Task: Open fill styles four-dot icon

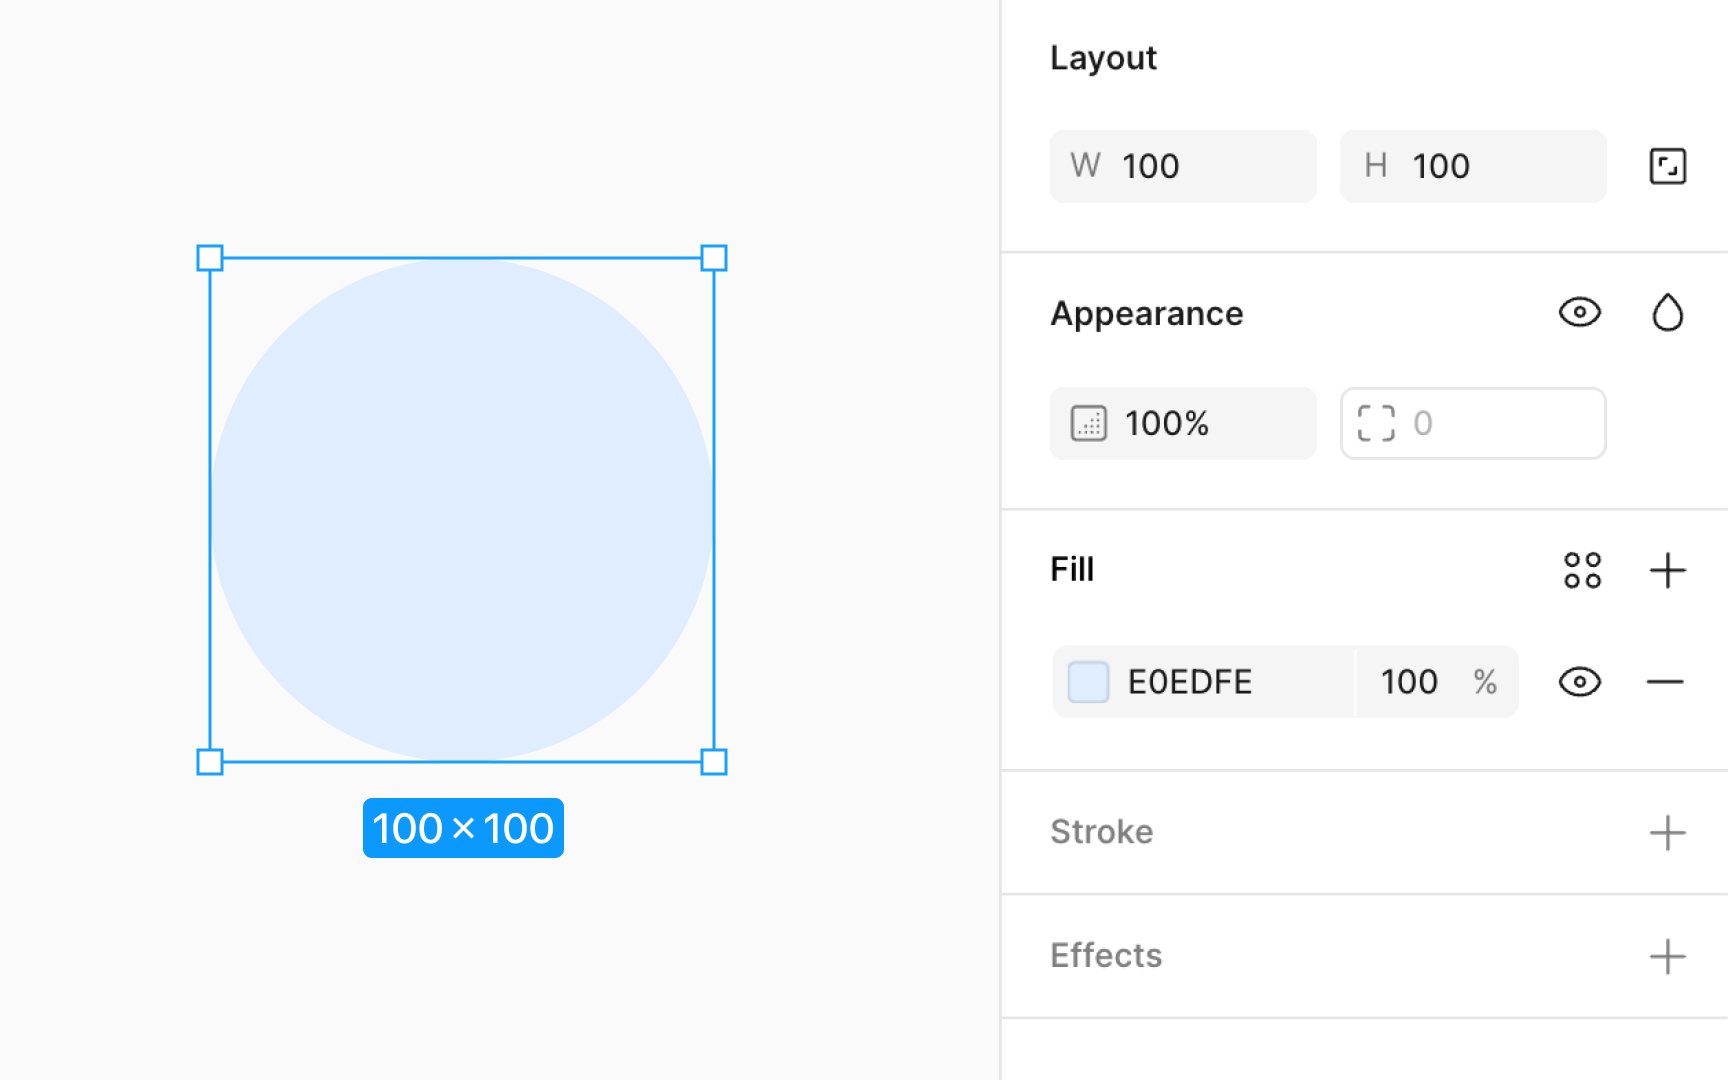Action: coord(1582,570)
